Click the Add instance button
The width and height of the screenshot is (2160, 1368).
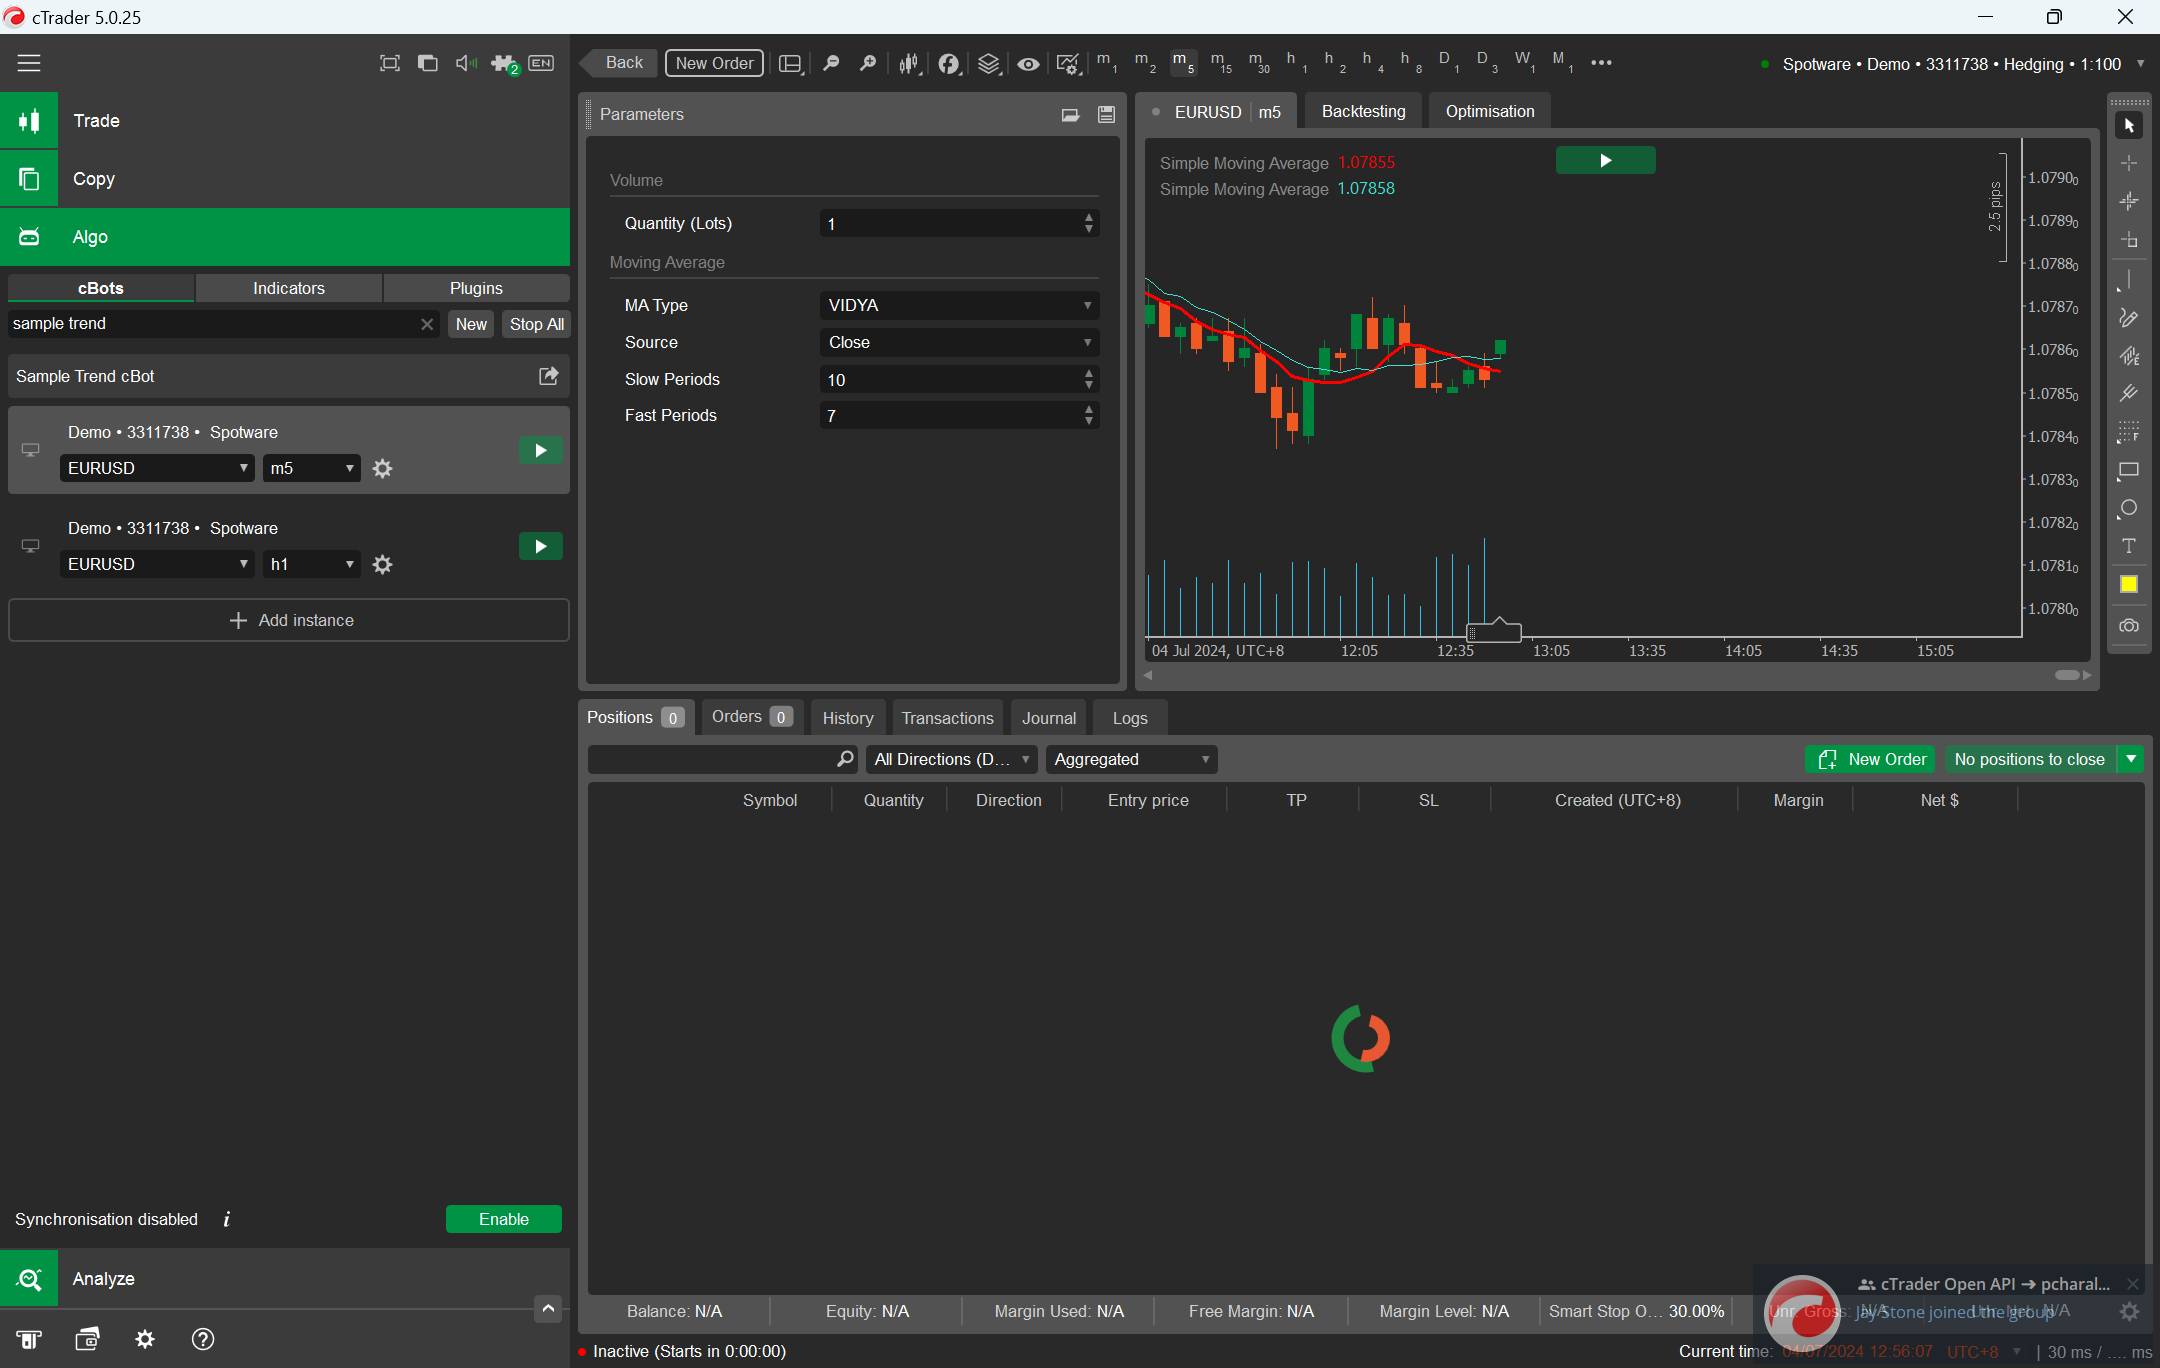tap(289, 620)
